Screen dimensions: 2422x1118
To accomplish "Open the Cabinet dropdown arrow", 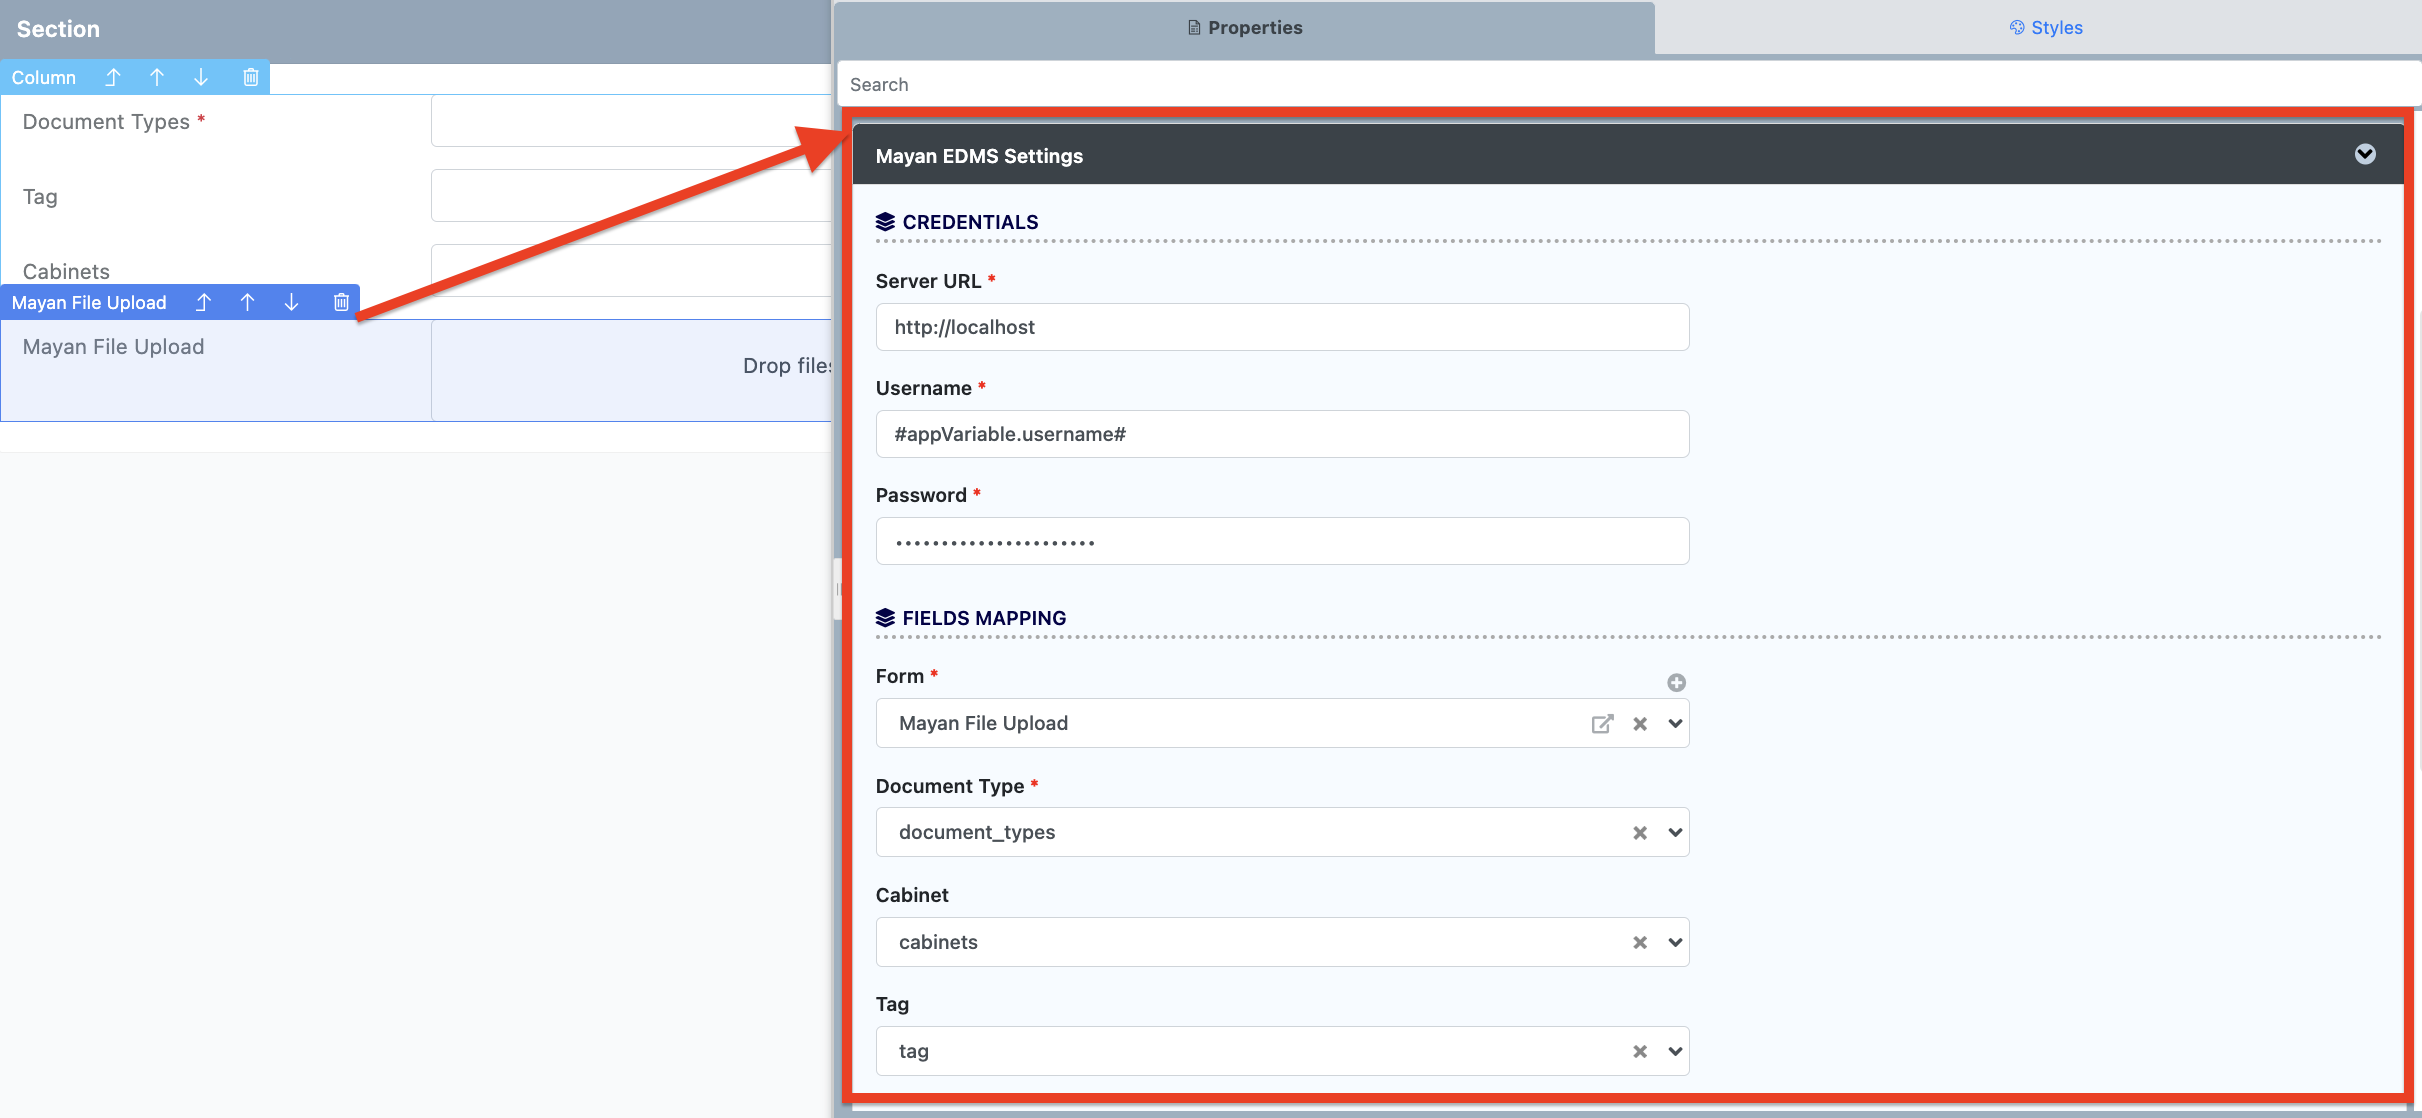I will tap(1675, 942).
